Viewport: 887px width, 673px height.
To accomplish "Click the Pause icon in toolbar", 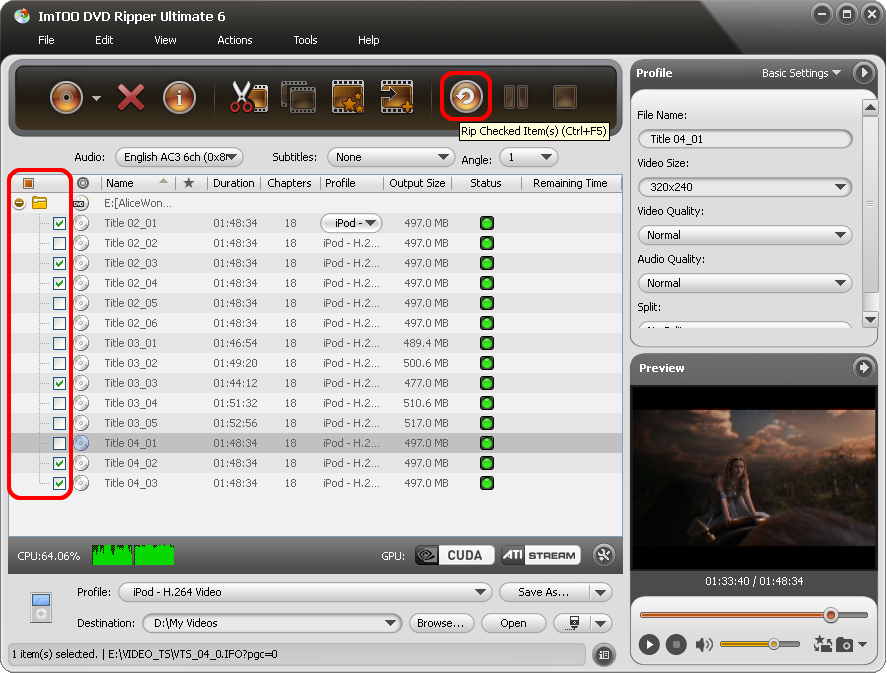I will click(515, 97).
